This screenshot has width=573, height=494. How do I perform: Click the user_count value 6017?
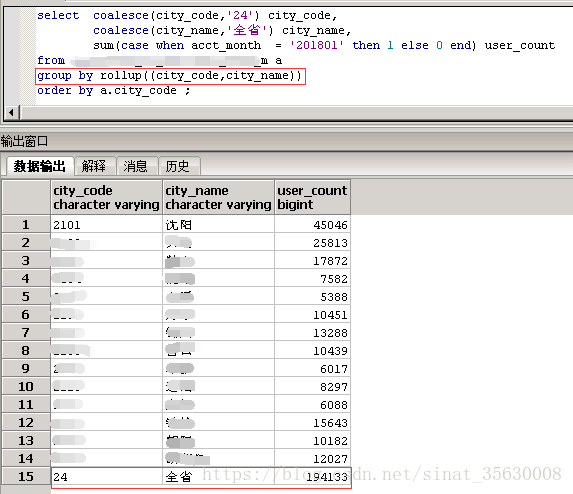click(312, 368)
